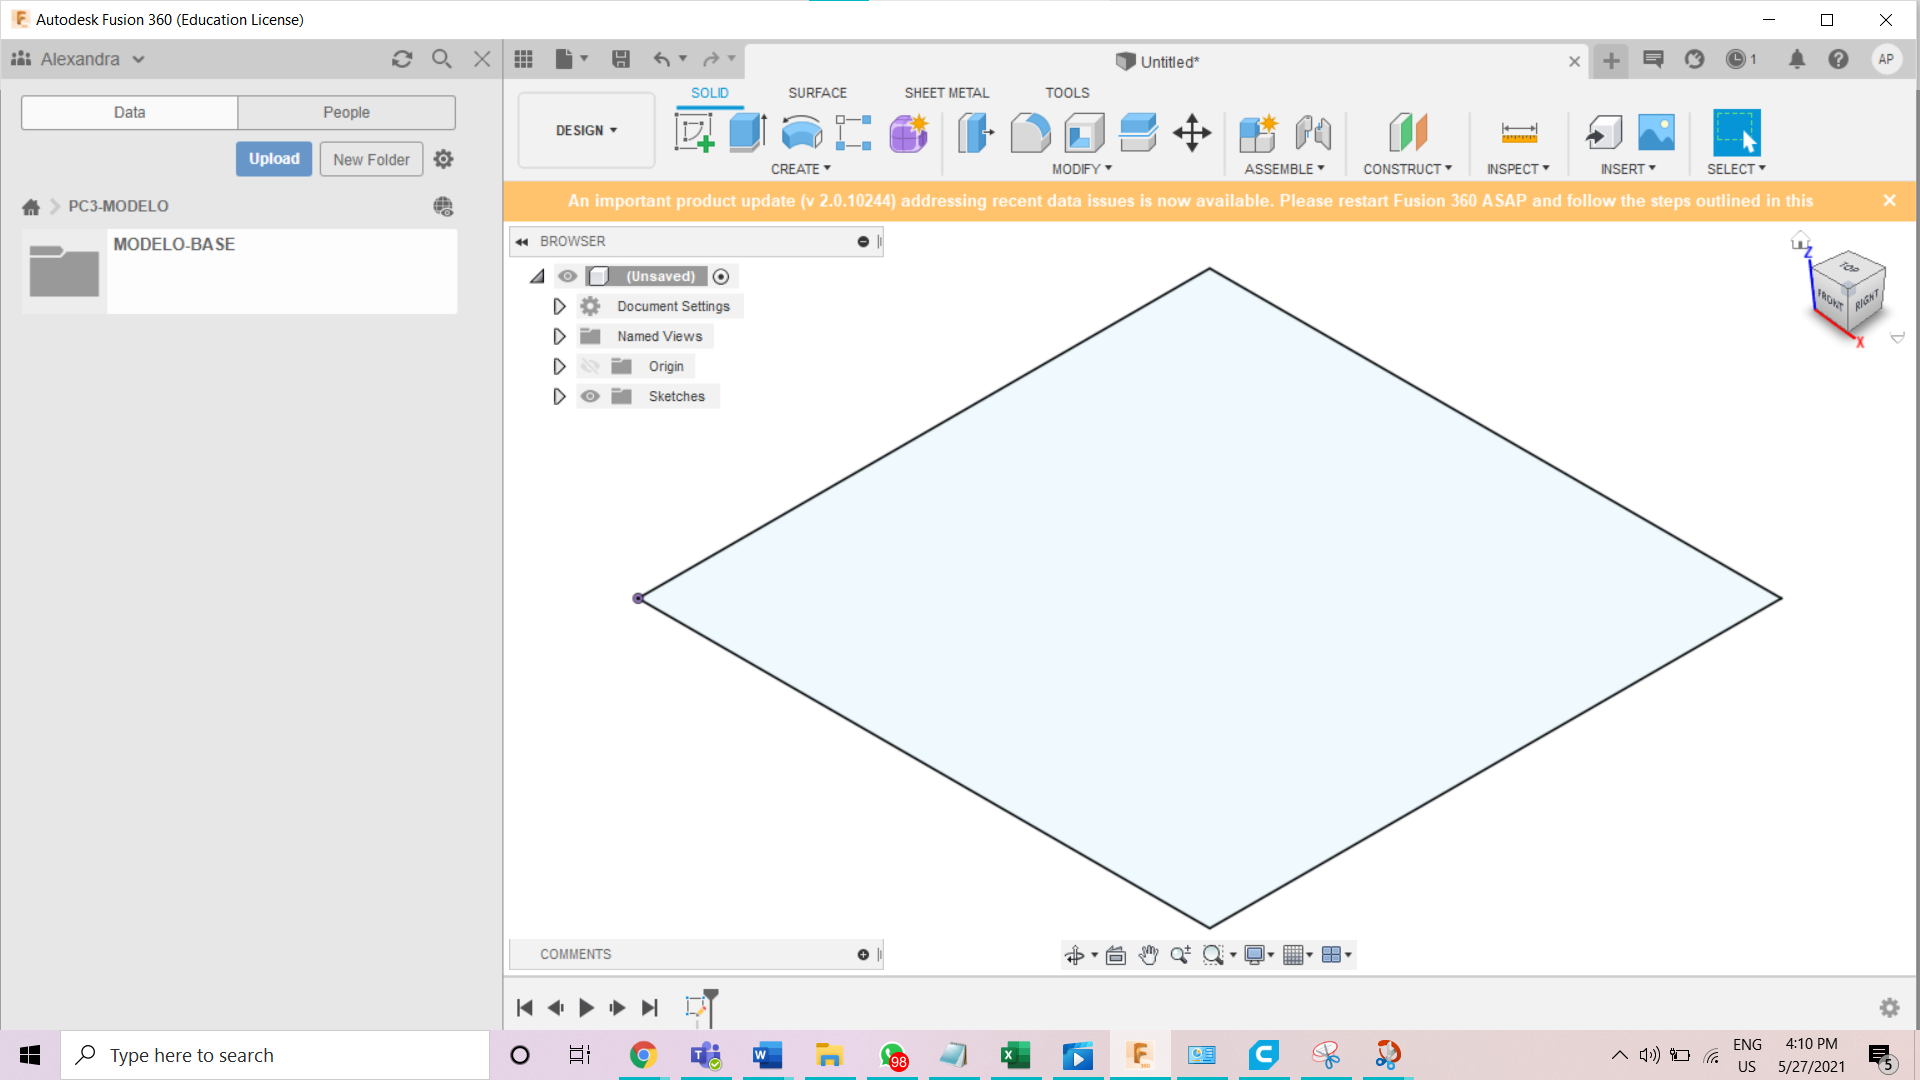This screenshot has height=1080, width=1920.
Task: Select the Create Sketch tool
Action: [694, 132]
